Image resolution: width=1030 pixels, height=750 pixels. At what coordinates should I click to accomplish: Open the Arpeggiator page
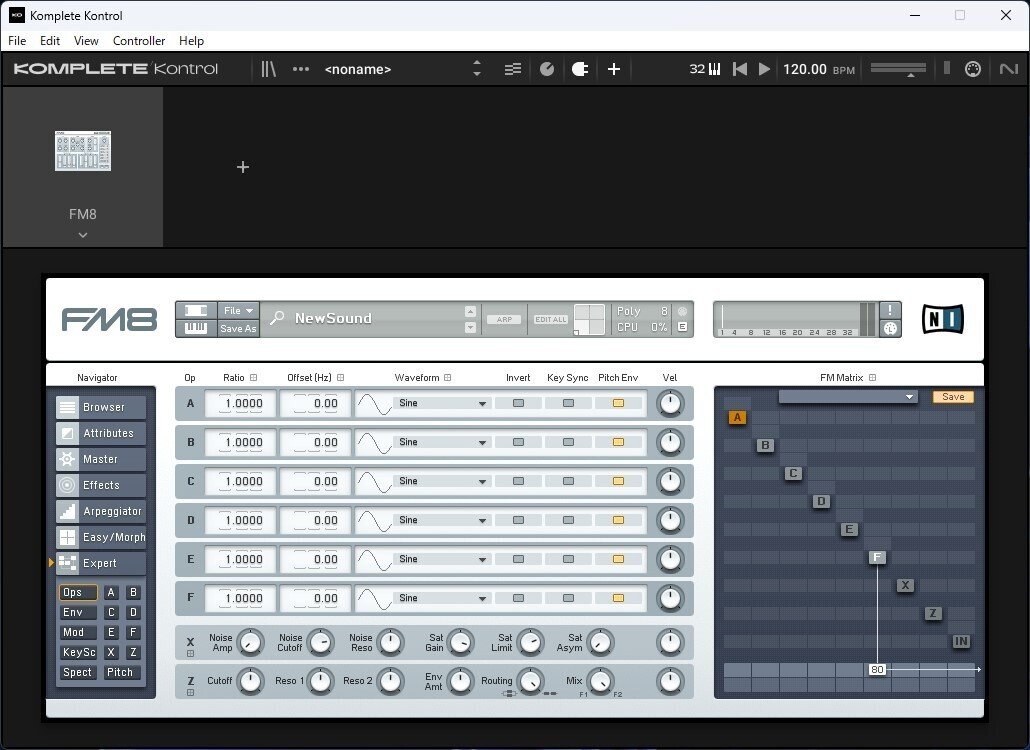(100, 511)
